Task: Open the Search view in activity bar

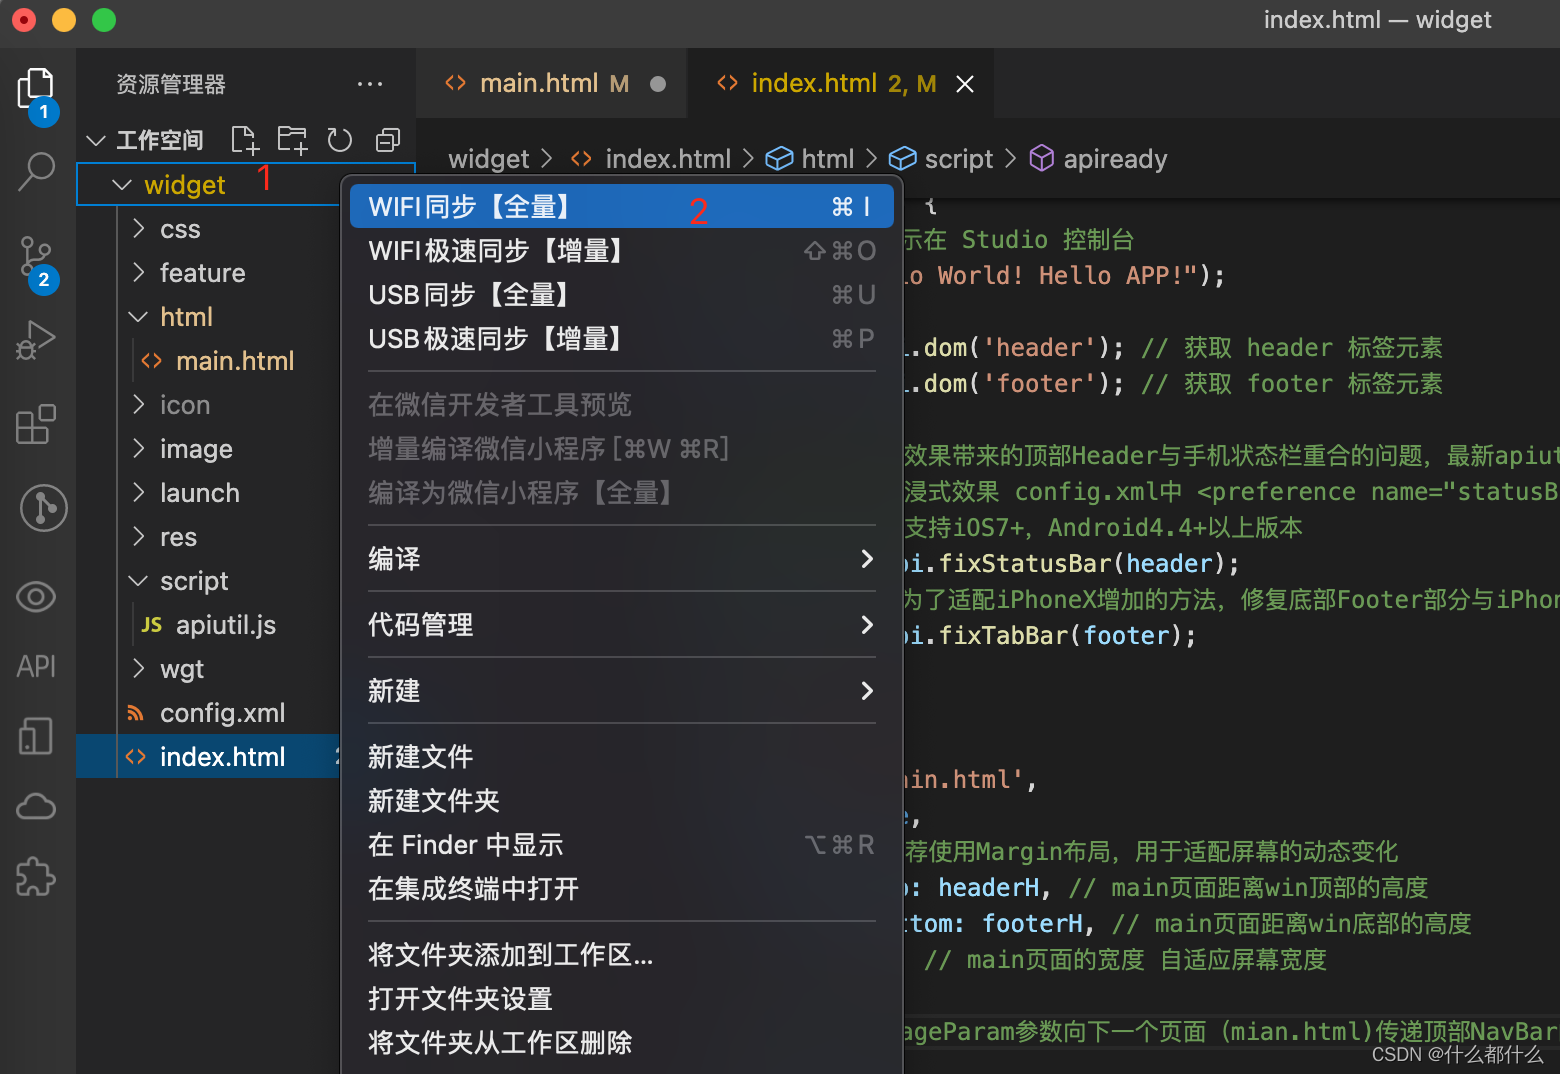Action: click(x=37, y=172)
